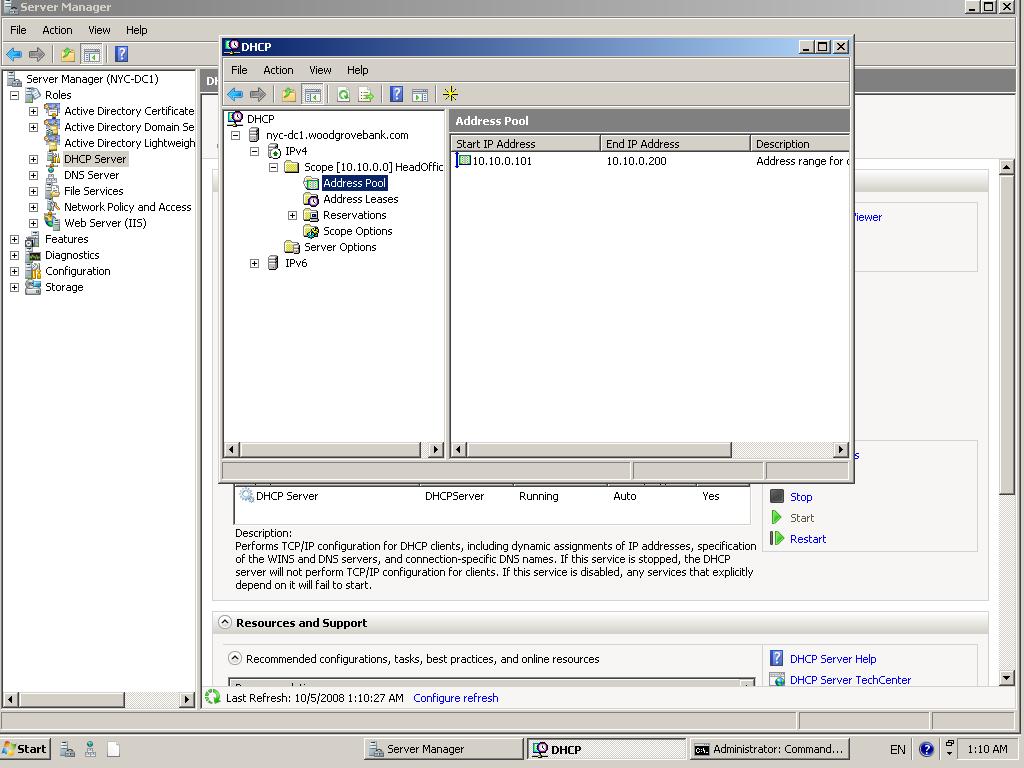Click Stop link for DHCP service
This screenshot has width=1024, height=768.
(x=801, y=497)
